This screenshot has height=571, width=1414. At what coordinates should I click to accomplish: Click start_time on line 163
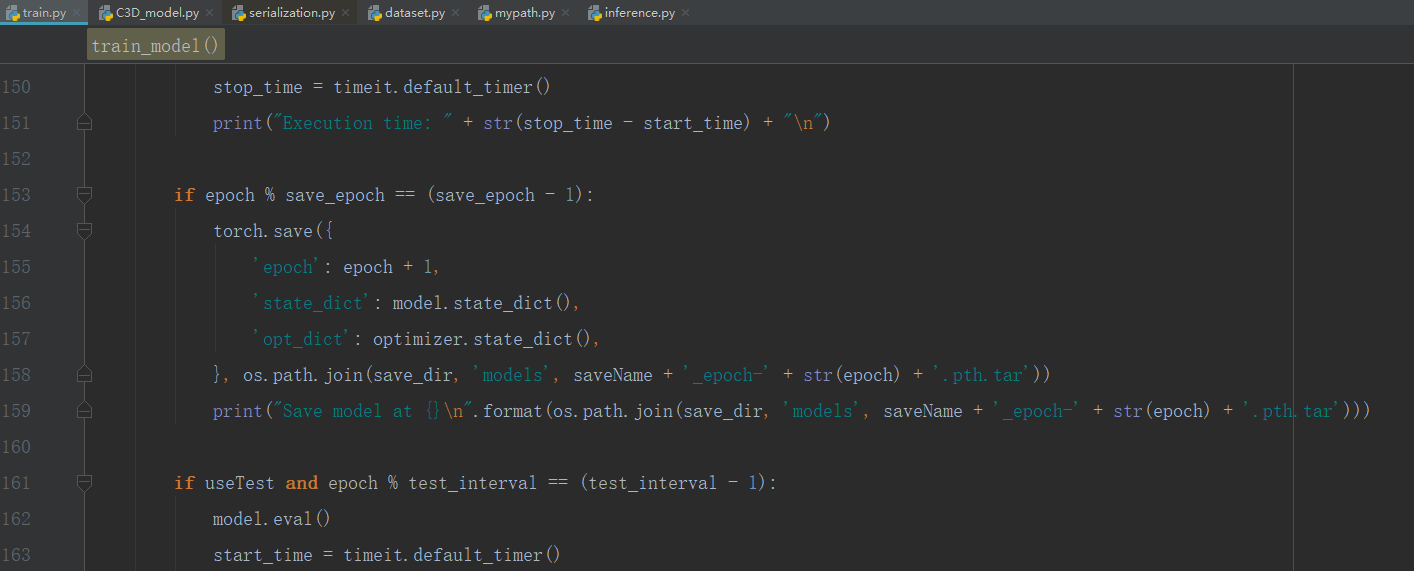[x=263, y=555]
